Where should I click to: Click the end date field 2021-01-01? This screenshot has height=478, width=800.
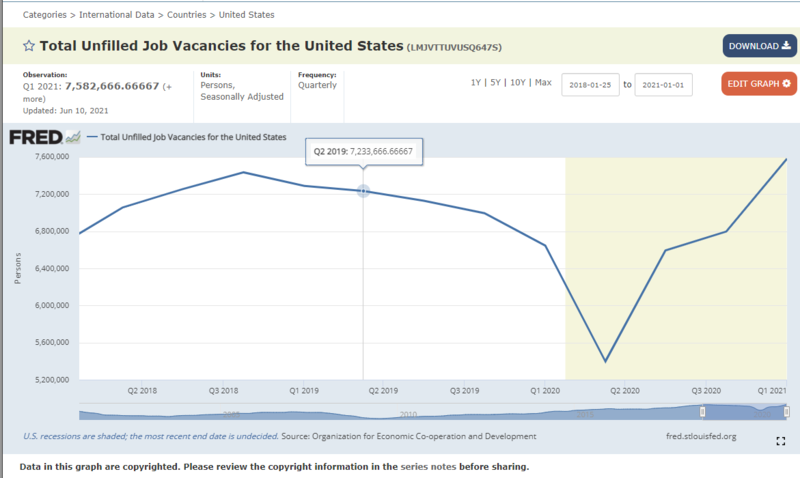point(663,85)
